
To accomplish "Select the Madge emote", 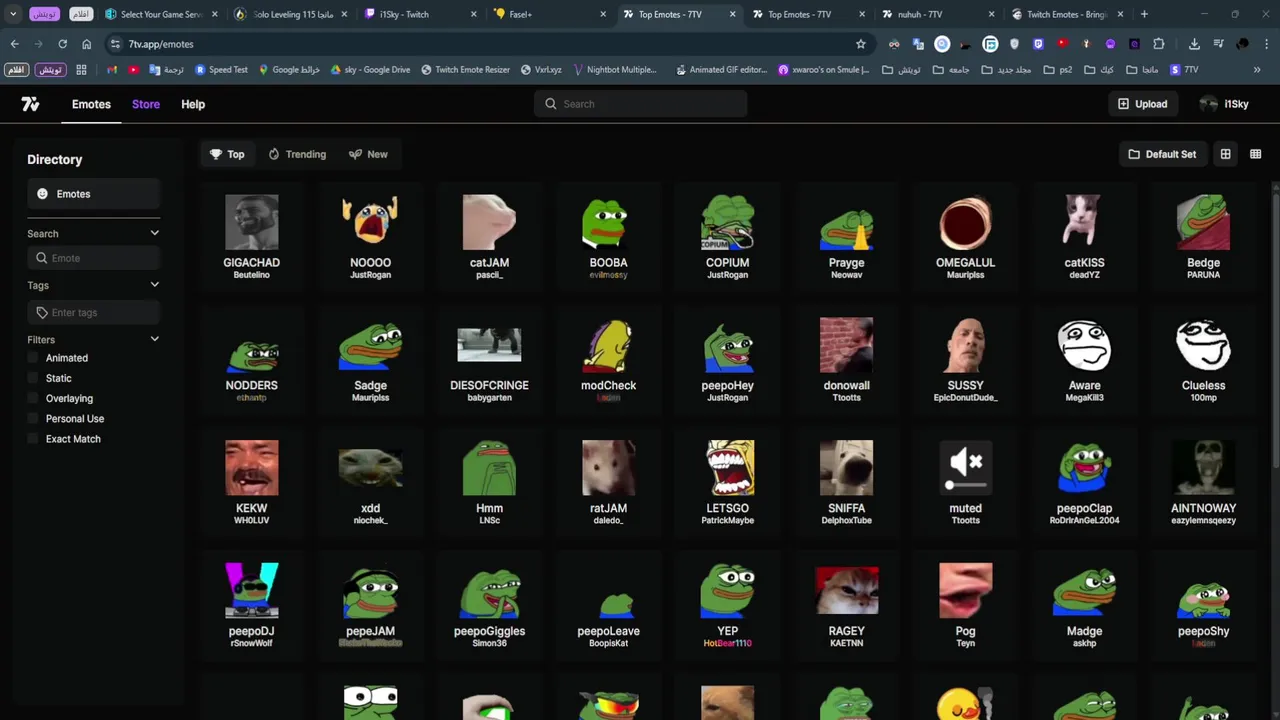I will tap(1084, 605).
